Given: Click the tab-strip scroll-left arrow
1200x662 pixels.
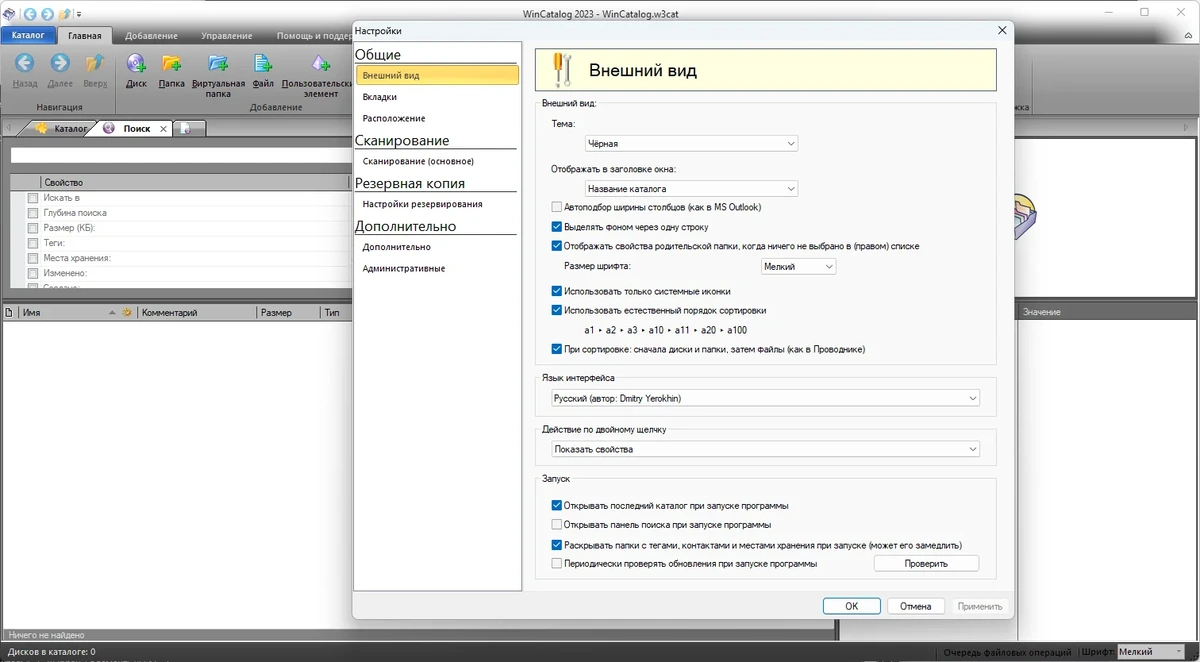Looking at the screenshot, I should coord(8,128).
